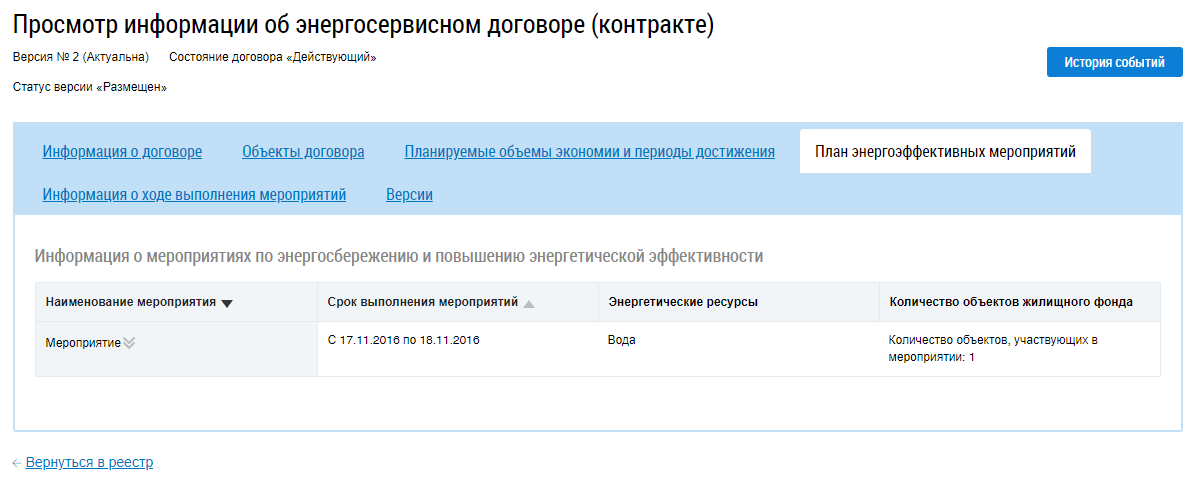Click the Количество объектов, участвующих в мероприятии cell

(x=993, y=348)
